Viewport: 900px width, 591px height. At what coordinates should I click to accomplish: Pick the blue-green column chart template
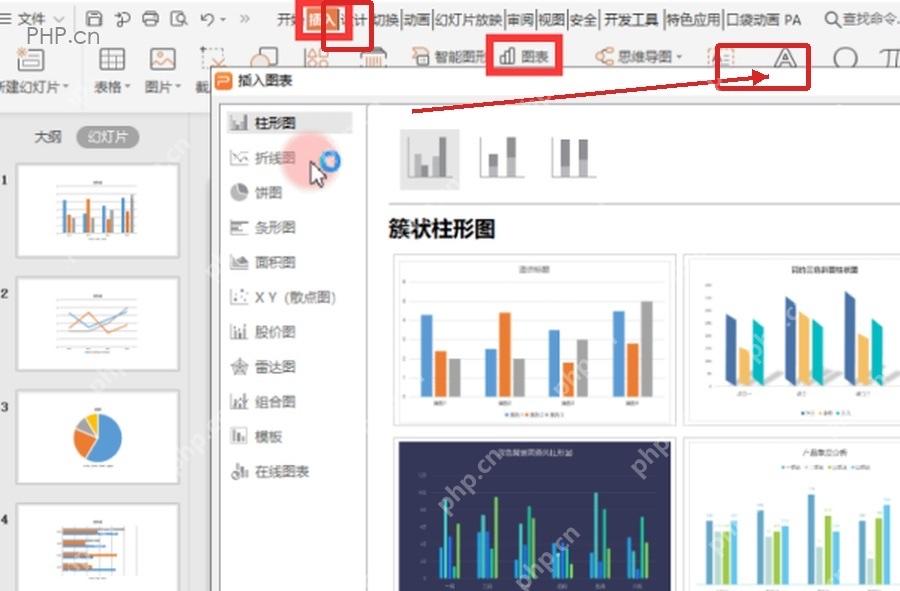[x=792, y=515]
